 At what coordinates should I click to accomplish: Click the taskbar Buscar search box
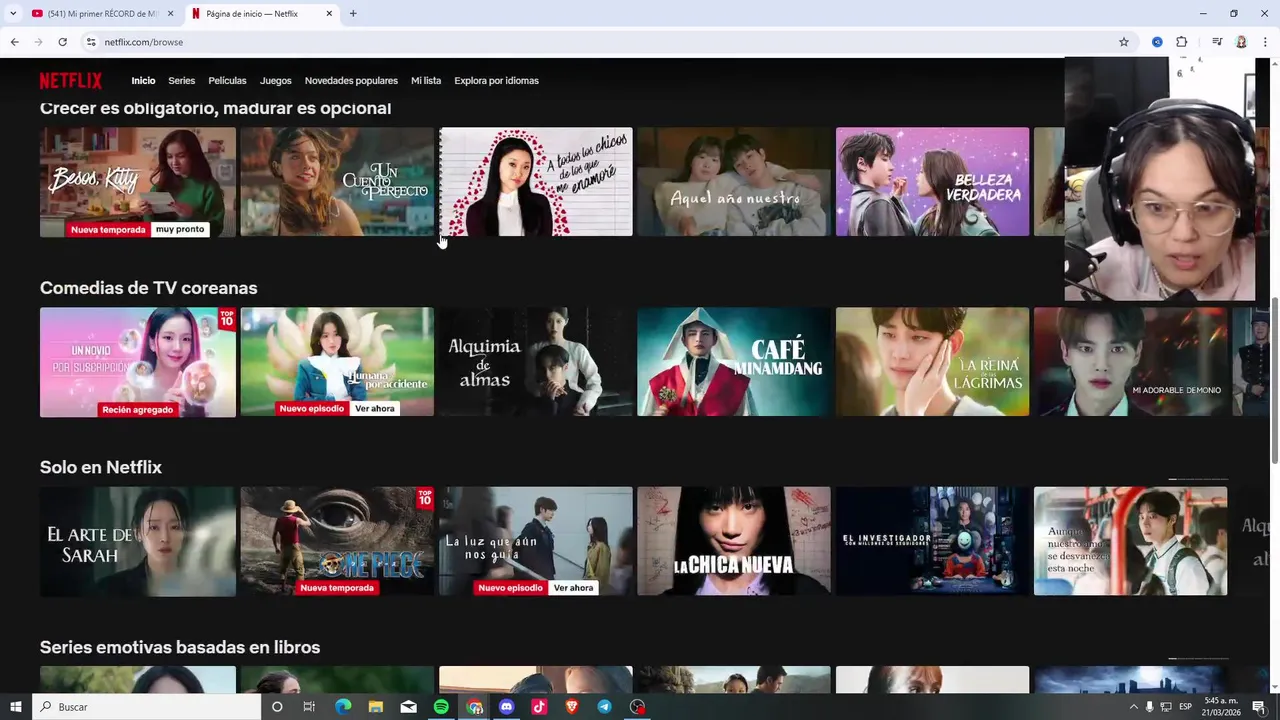click(146, 707)
